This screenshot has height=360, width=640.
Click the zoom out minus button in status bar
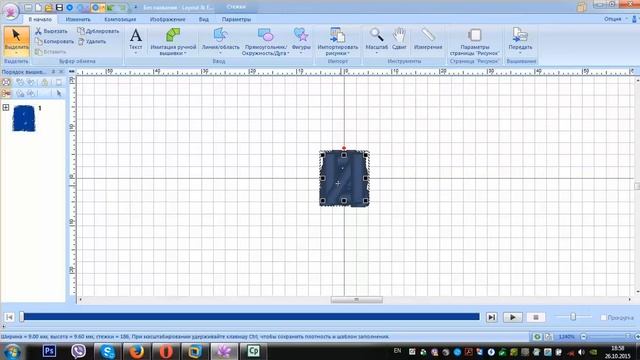pyautogui.click(x=584, y=337)
